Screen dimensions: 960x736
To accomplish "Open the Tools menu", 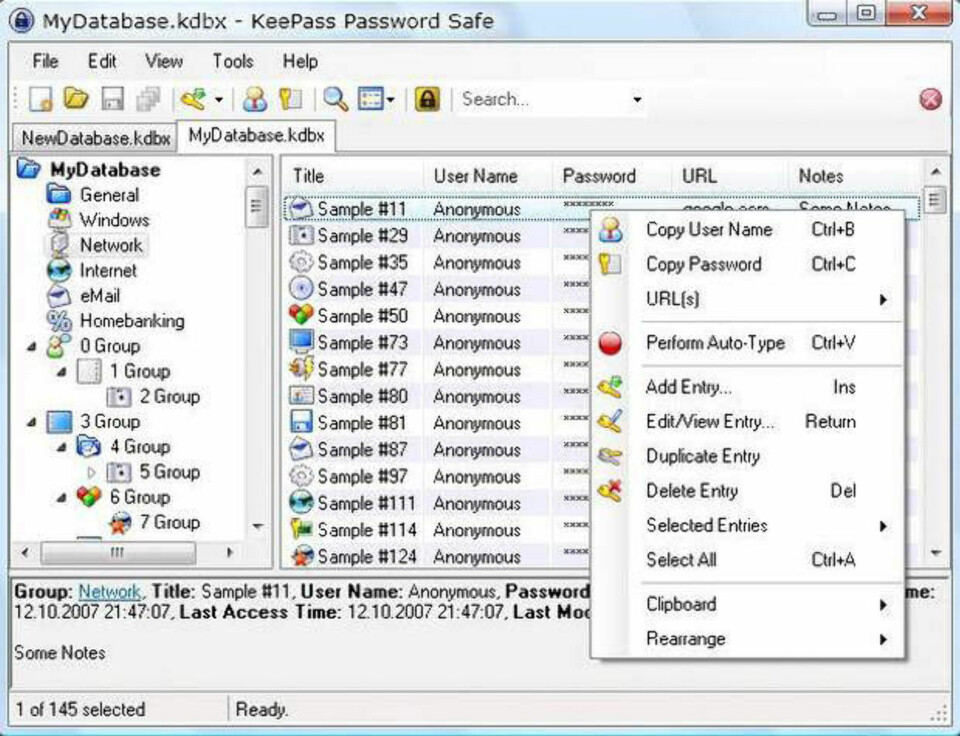I will 233,61.
